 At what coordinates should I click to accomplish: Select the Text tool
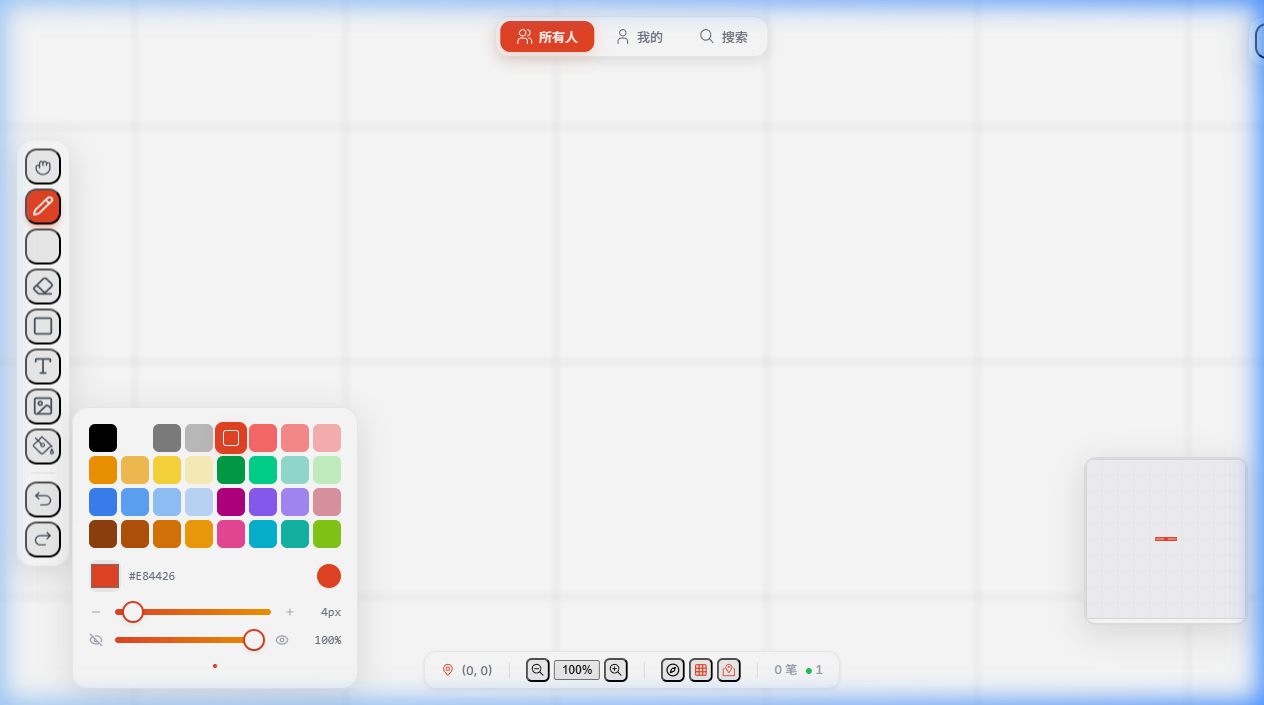click(x=43, y=366)
